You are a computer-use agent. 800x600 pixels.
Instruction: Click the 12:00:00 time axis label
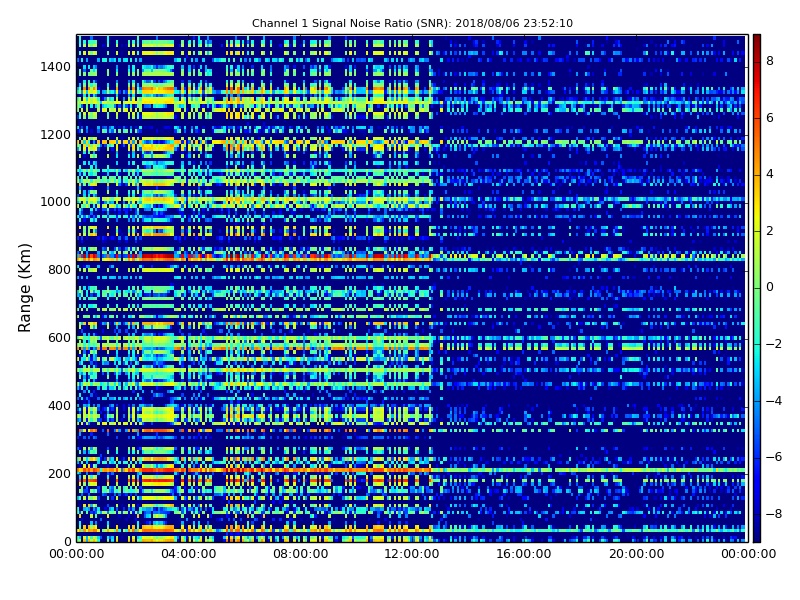click(412, 554)
